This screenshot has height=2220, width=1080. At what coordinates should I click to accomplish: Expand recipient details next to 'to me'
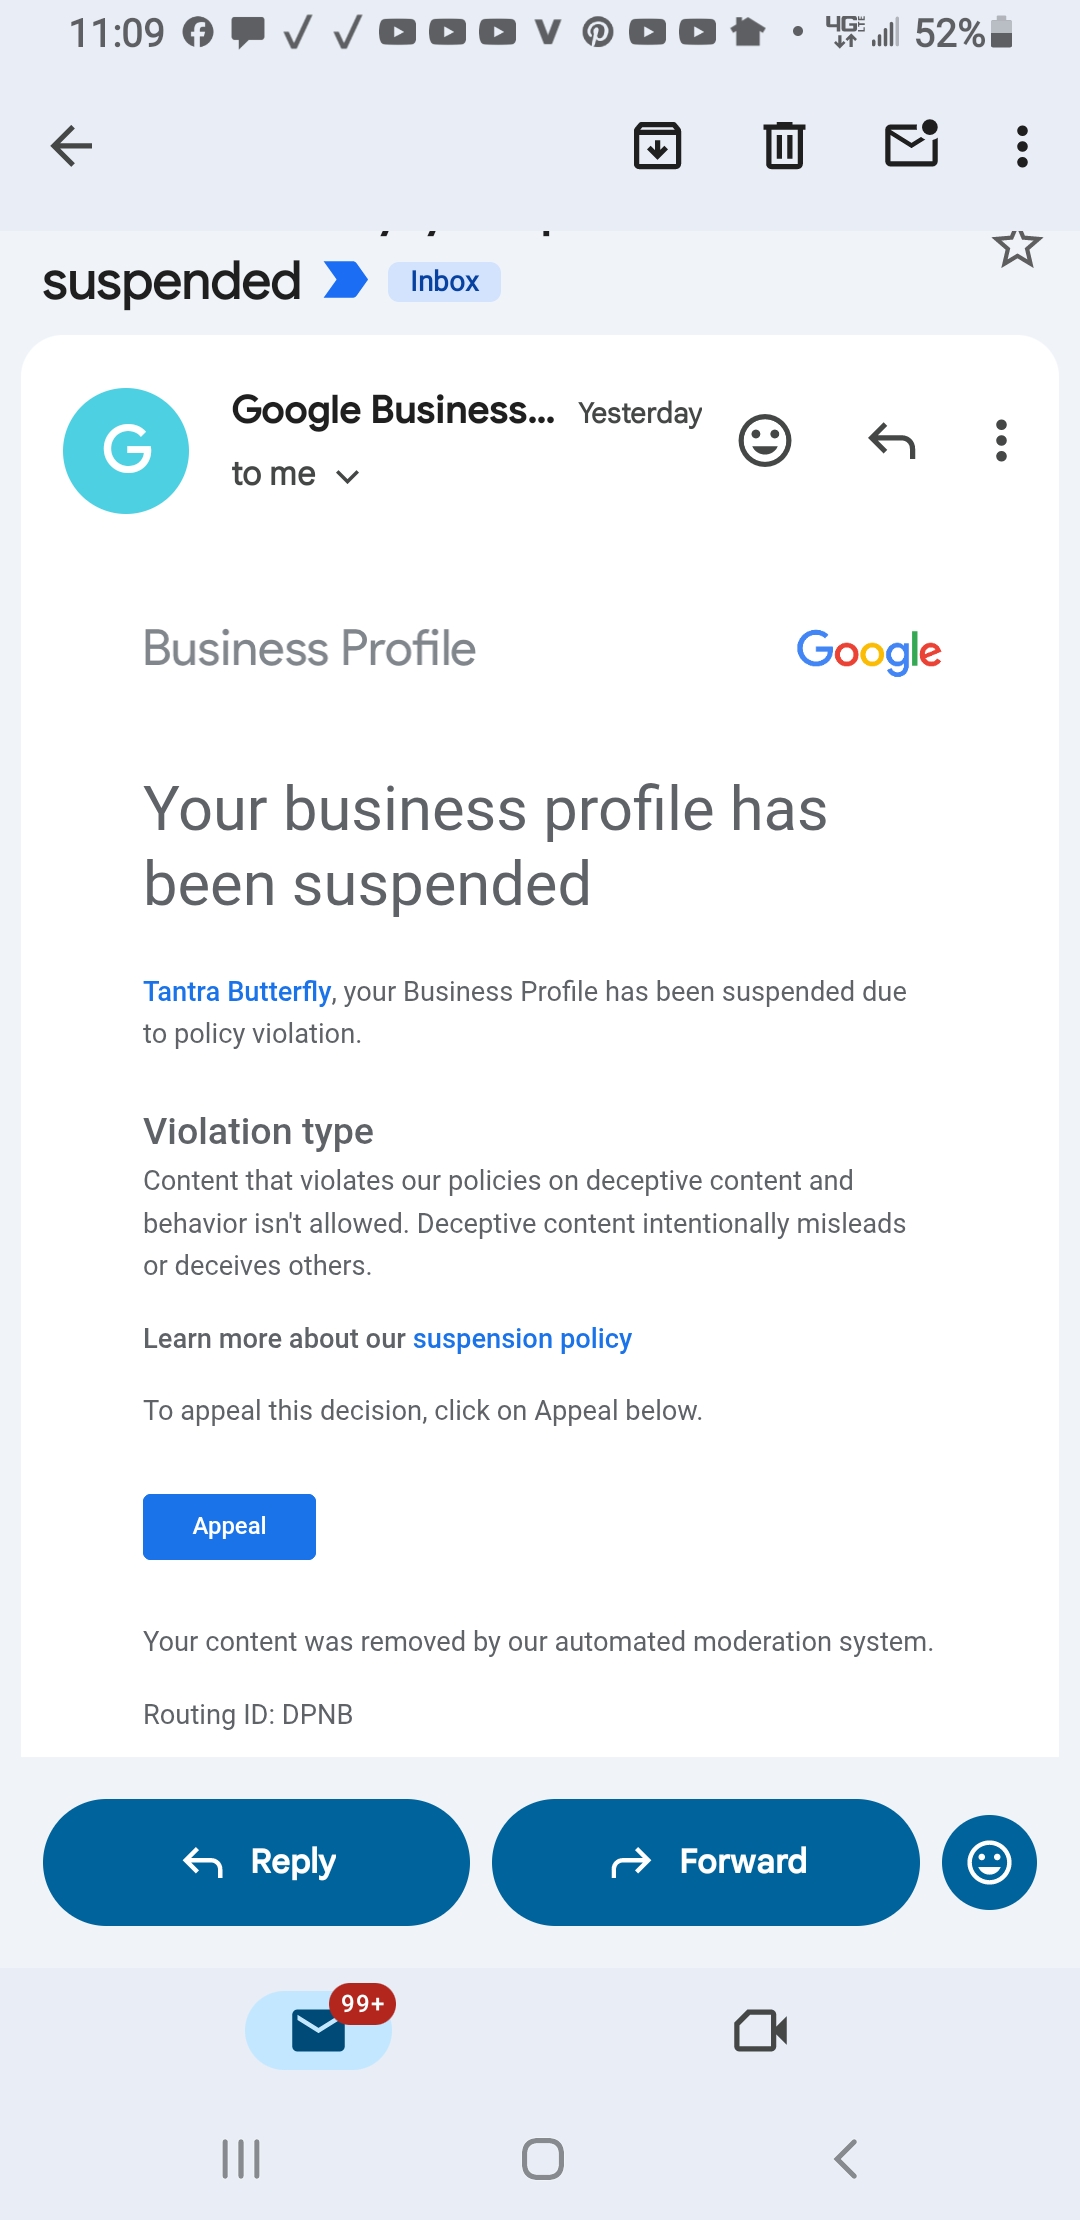[x=347, y=476]
